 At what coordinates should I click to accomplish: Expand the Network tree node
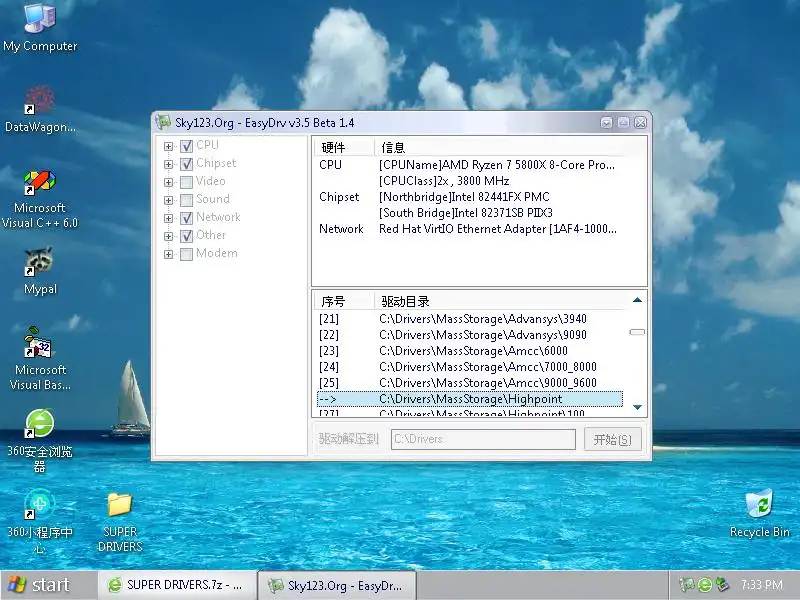[168, 218]
